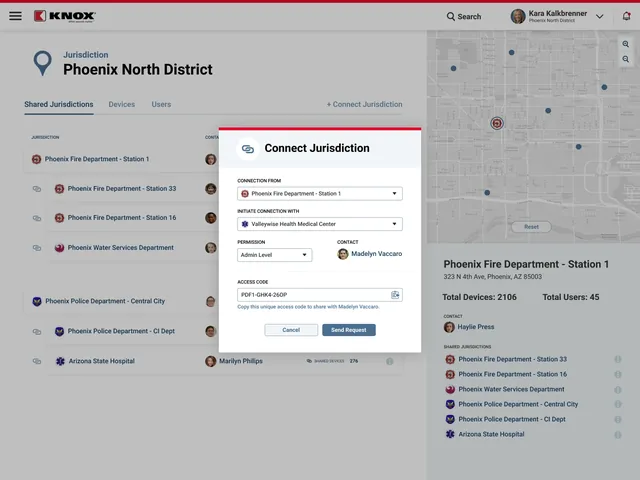Viewport: 640px width, 480px height.
Task: Click info icon for Arizona State Hospital in side panel
Action: point(618,435)
